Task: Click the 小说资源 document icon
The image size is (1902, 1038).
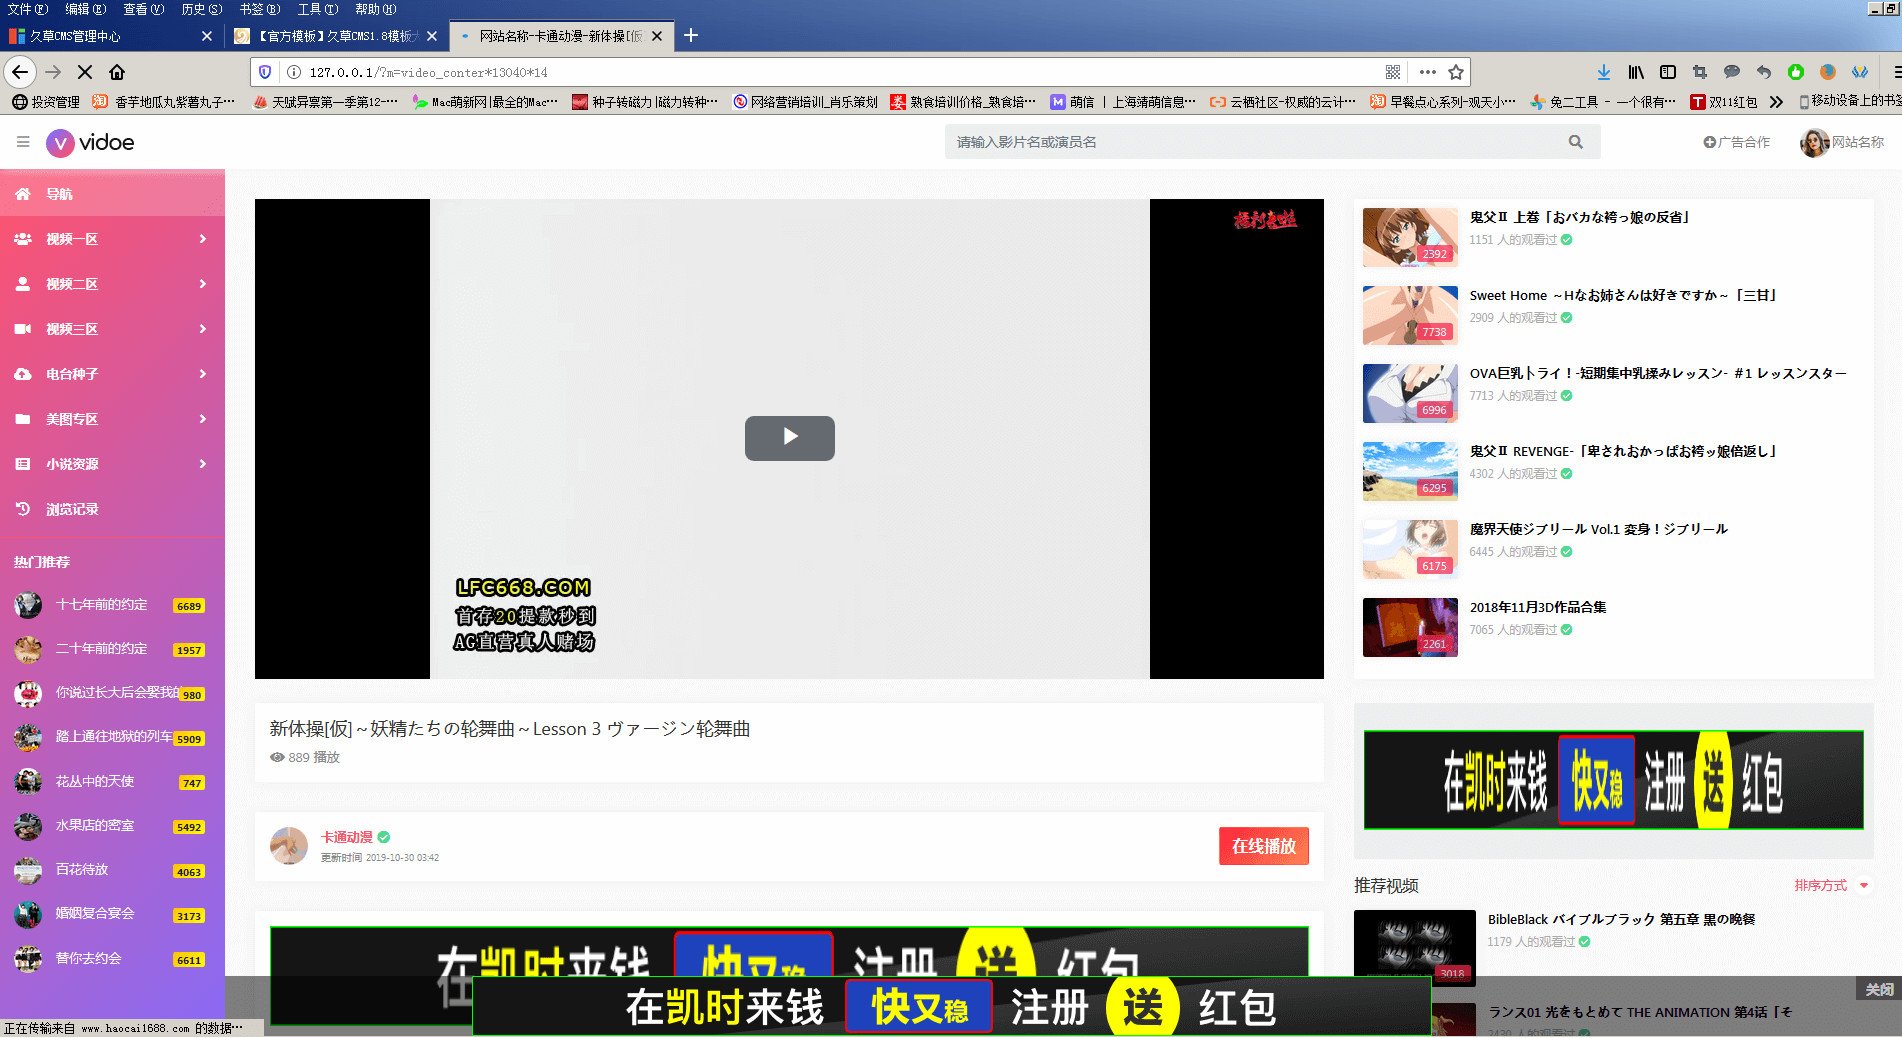Action: (x=23, y=464)
